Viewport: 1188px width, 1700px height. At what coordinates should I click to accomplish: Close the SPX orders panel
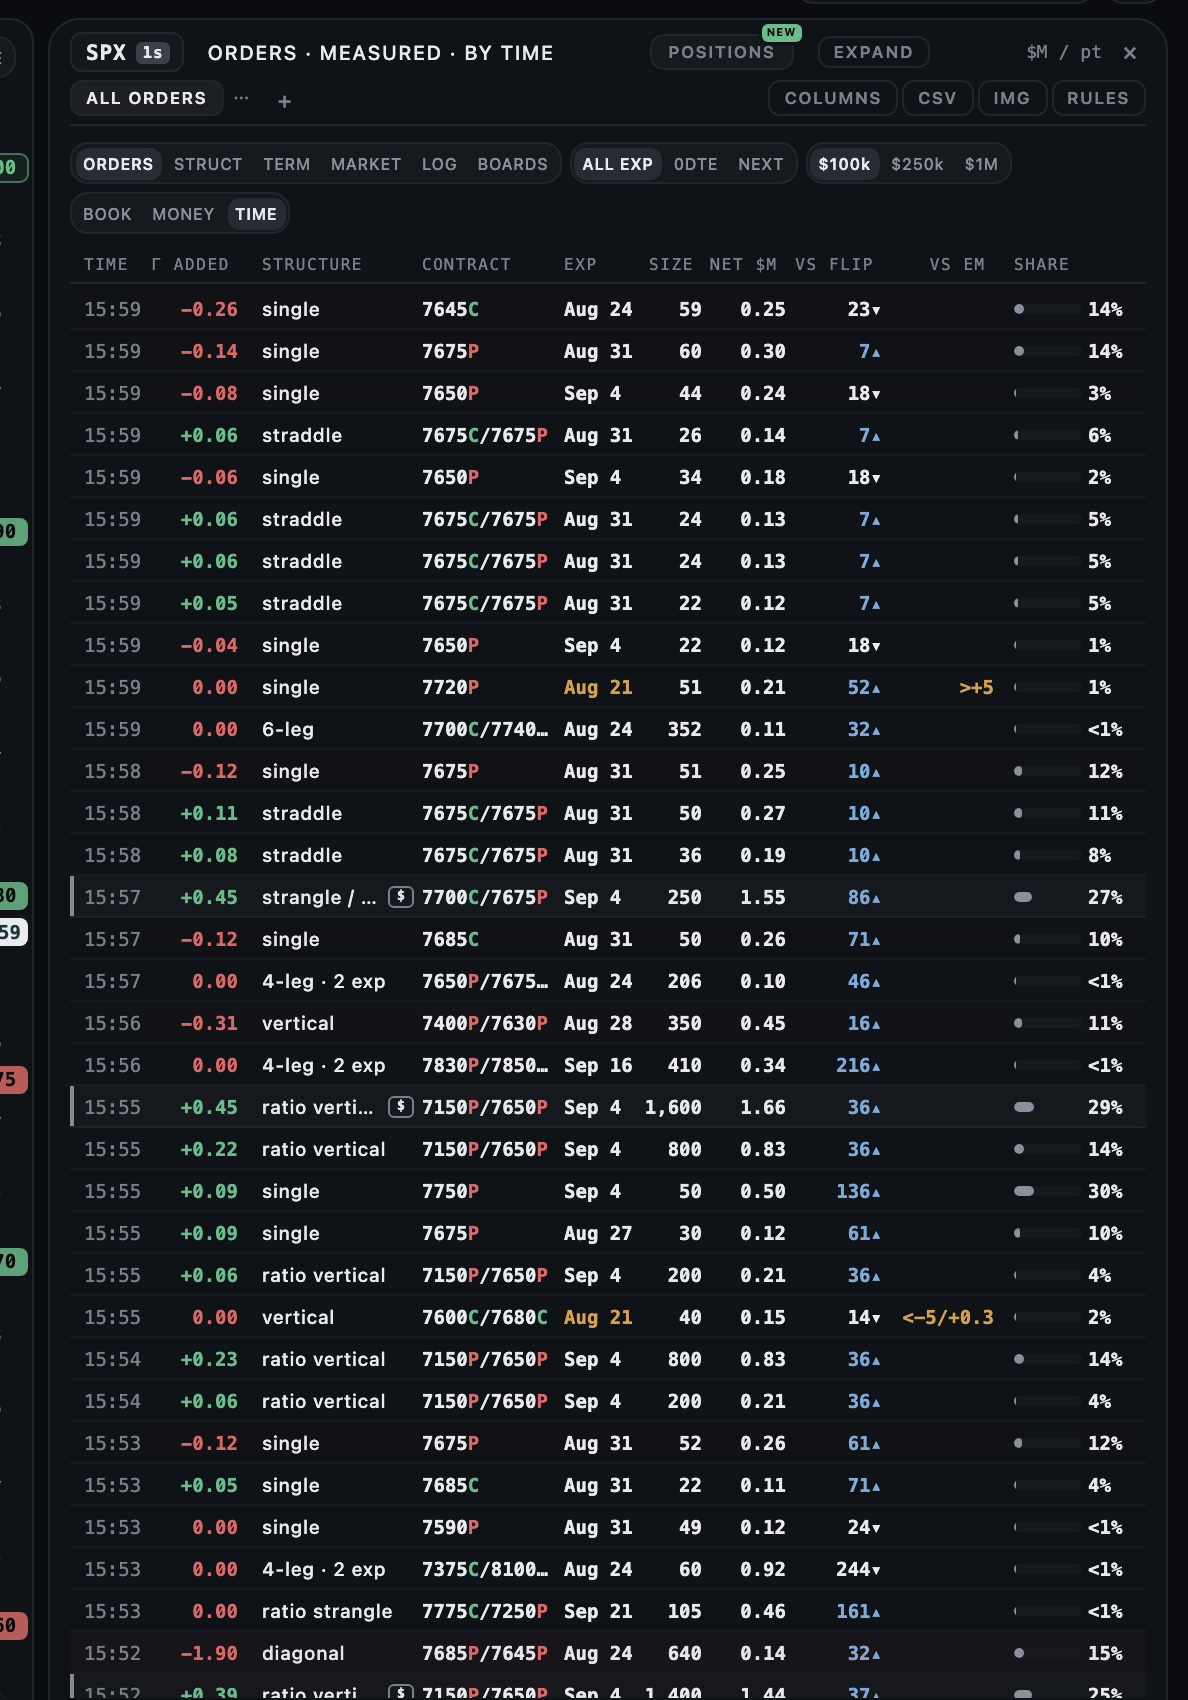pyautogui.click(x=1130, y=53)
